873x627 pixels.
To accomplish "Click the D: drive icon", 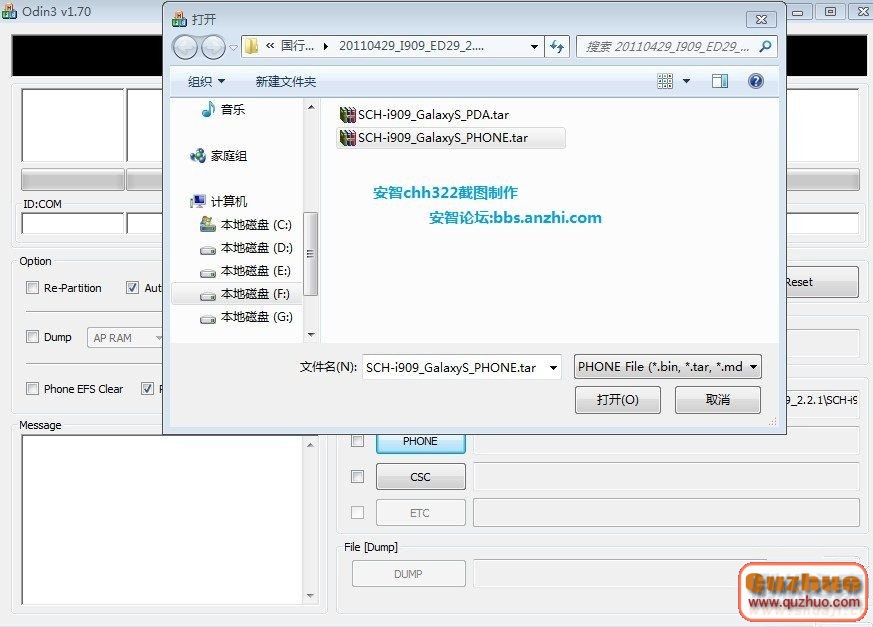I will (208, 250).
